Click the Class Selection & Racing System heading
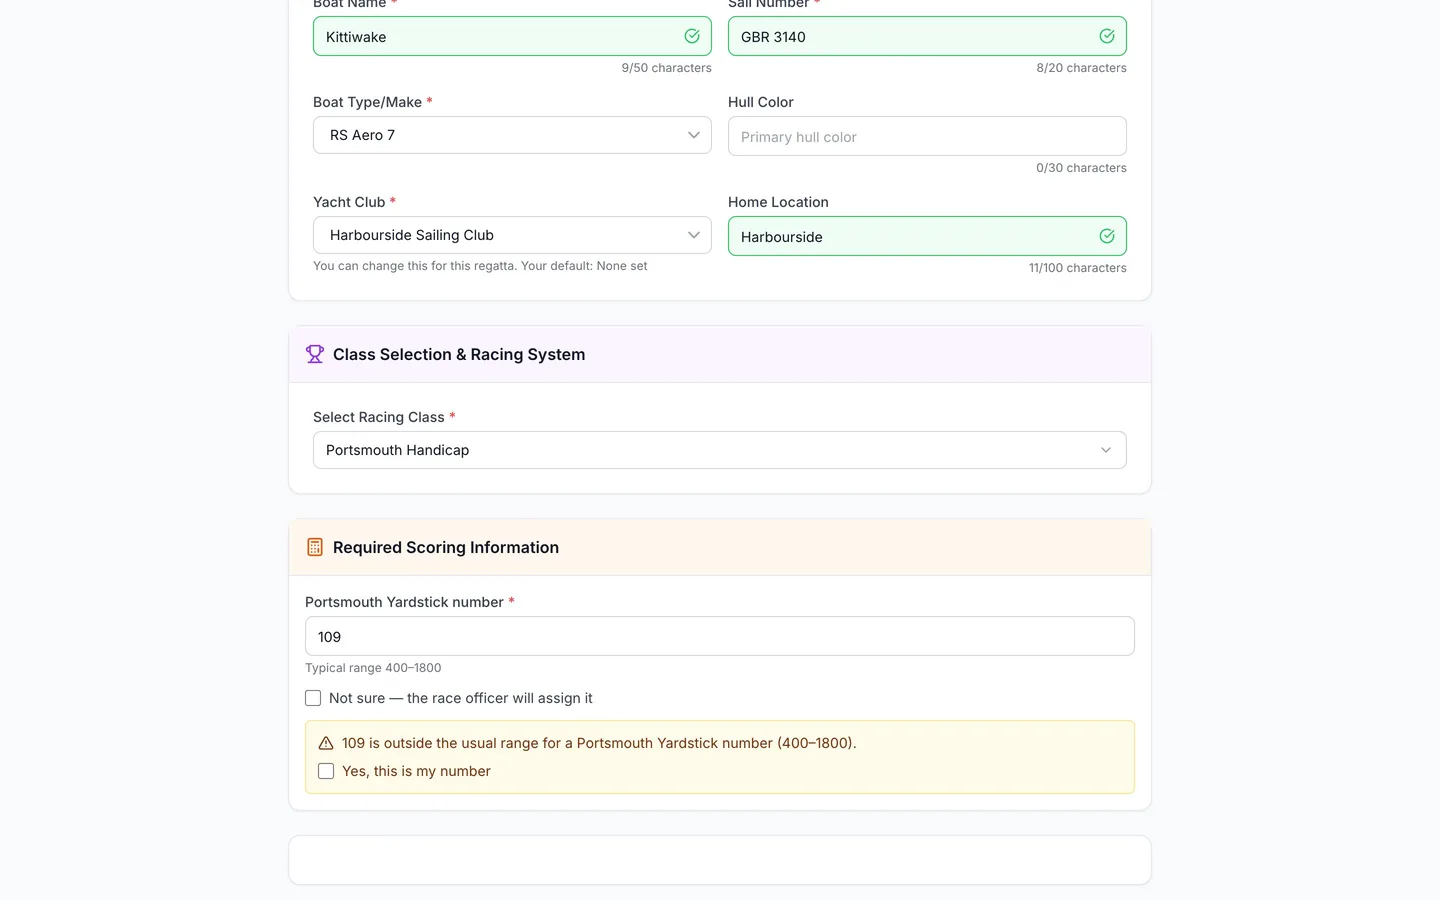Screen dimensions: 1440x900 coord(459,354)
